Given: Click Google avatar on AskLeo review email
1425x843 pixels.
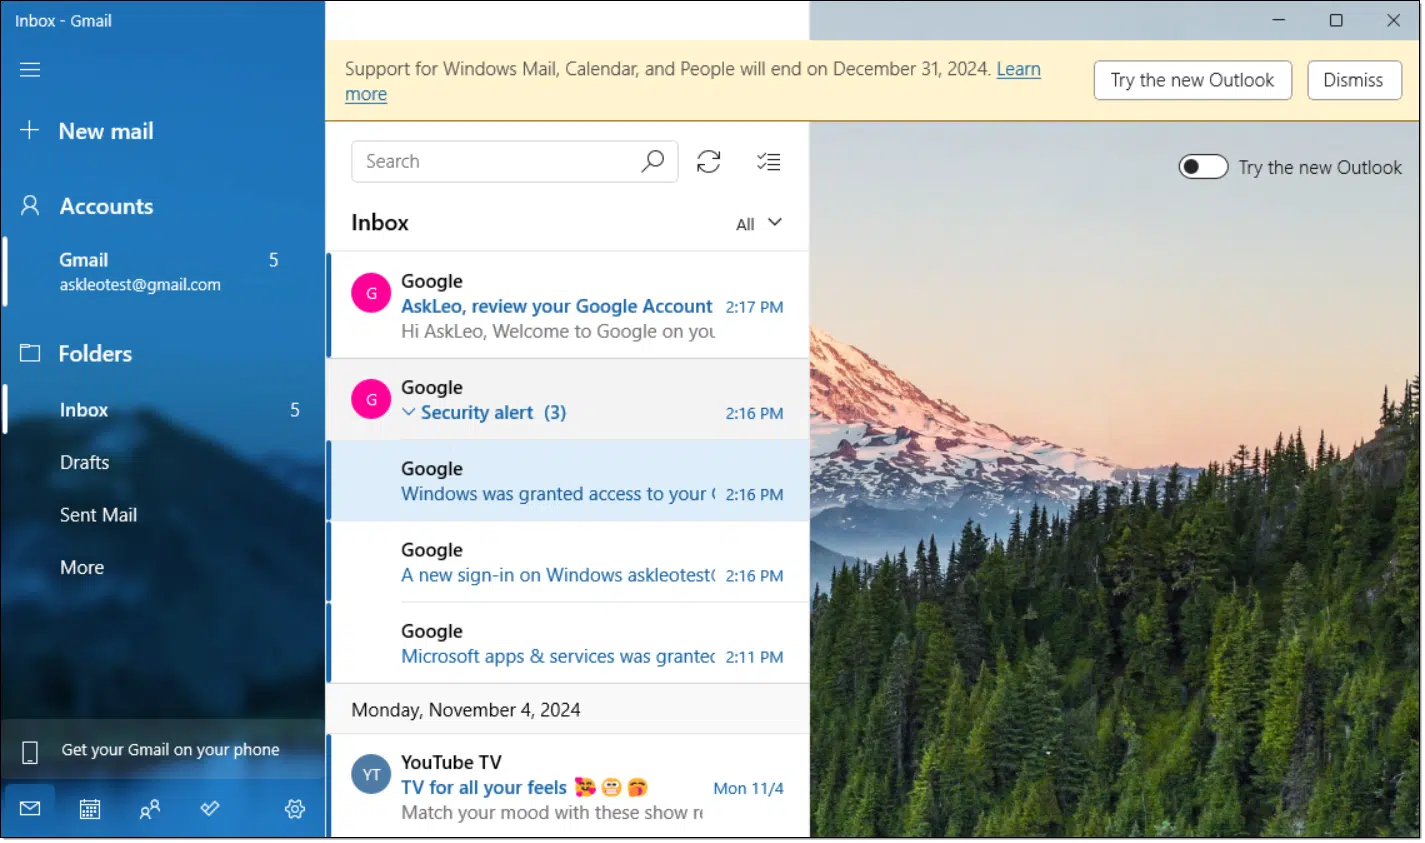Looking at the screenshot, I should [x=371, y=293].
